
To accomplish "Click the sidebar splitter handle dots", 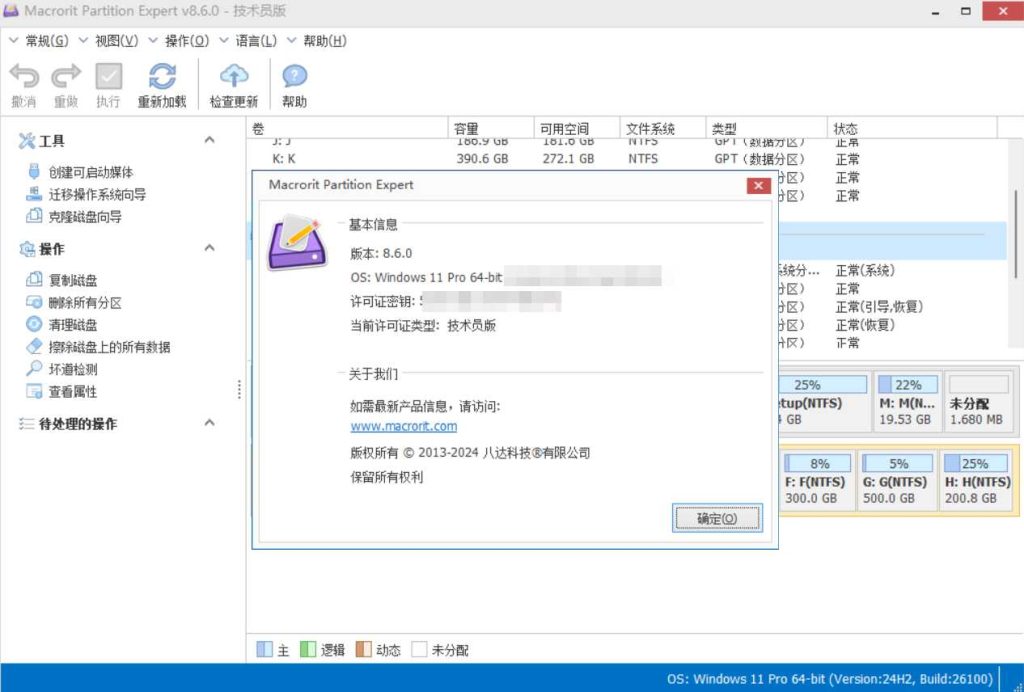I will pos(240,390).
